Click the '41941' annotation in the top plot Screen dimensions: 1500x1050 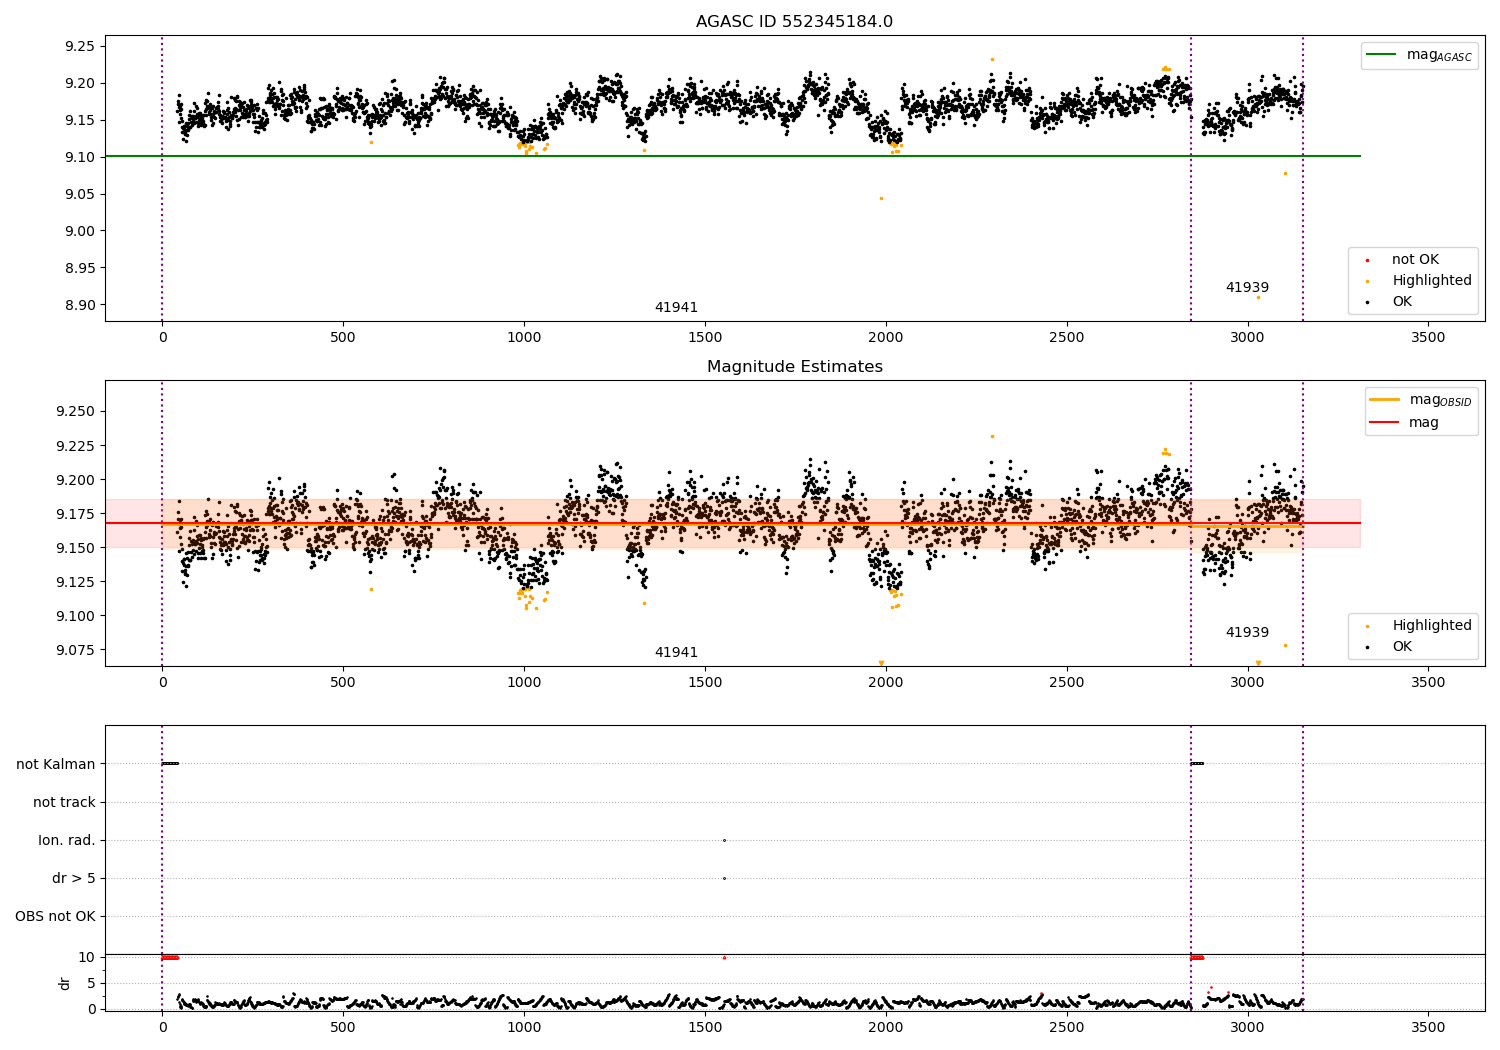(676, 308)
